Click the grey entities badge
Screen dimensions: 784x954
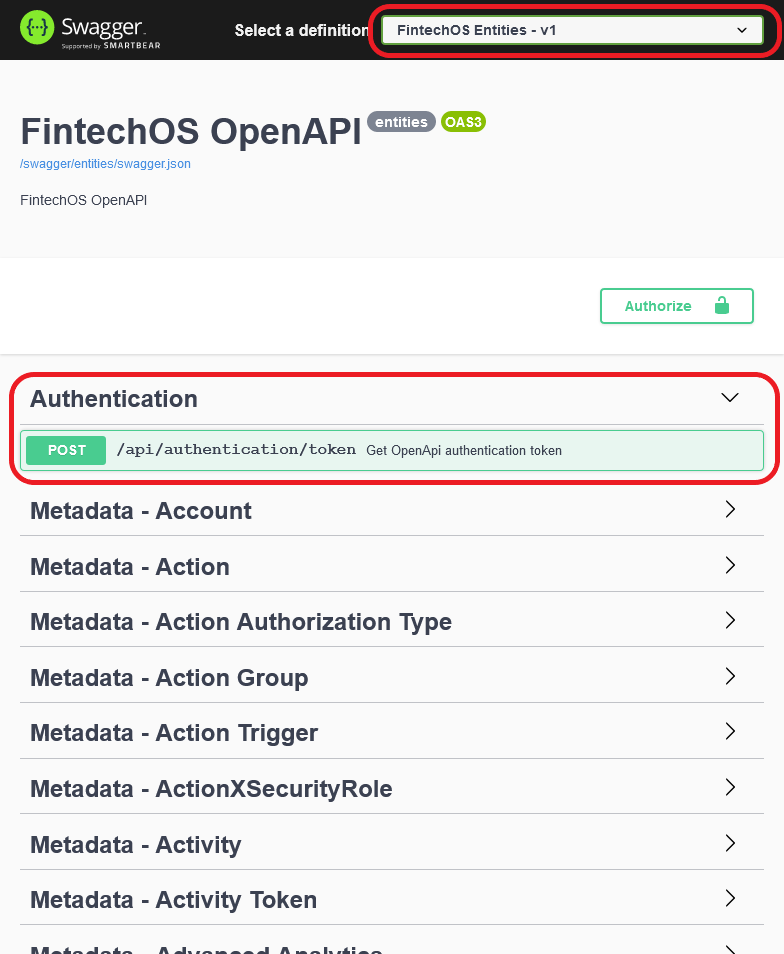[401, 122]
